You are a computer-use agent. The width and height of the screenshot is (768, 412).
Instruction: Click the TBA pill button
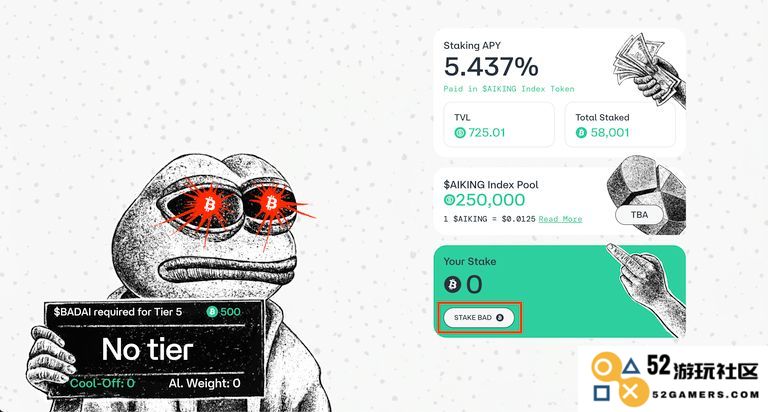[x=639, y=215]
